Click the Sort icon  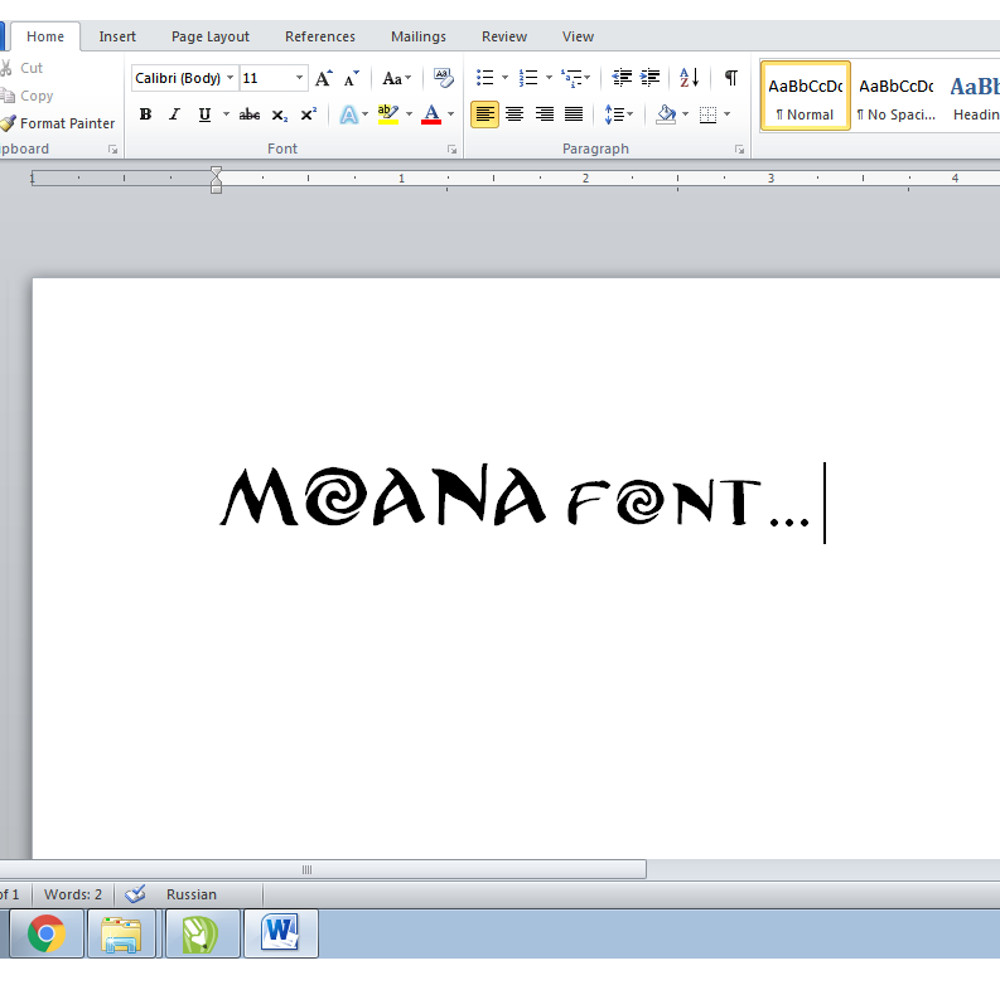click(x=690, y=78)
